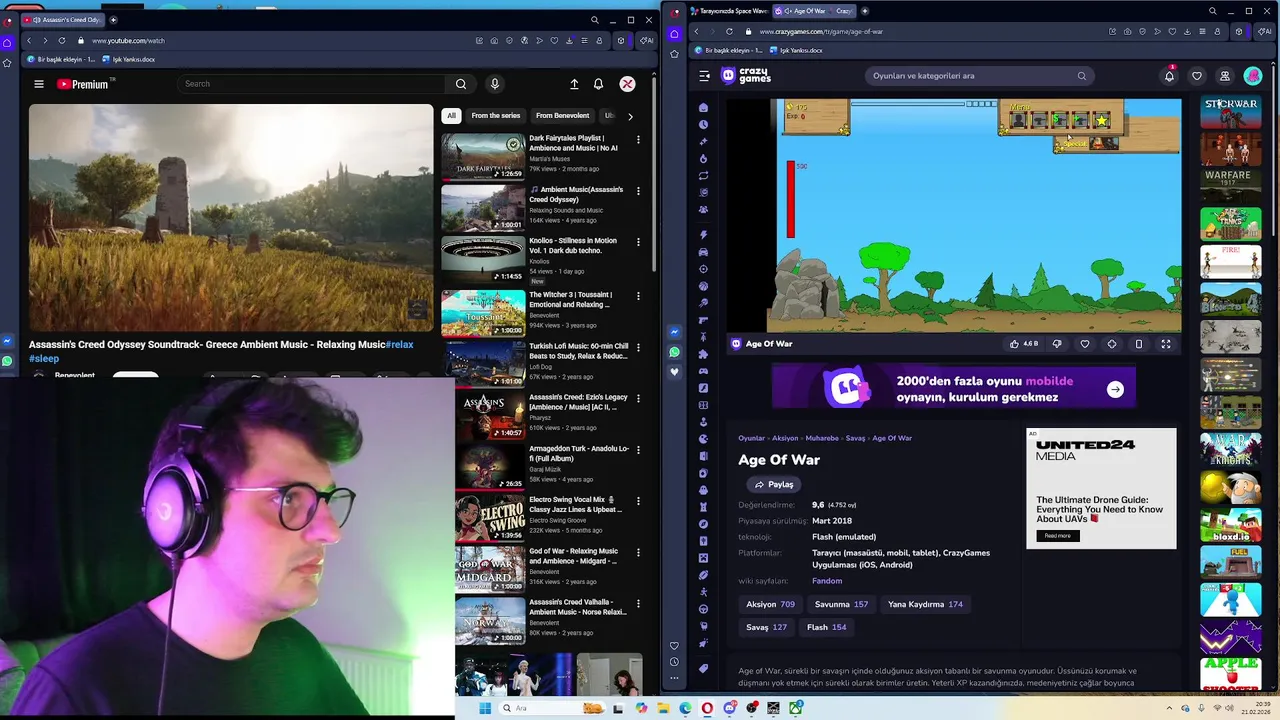Focus 'Oyunları ve kategorileri ara' search box
1280x720 pixels.
978,76
